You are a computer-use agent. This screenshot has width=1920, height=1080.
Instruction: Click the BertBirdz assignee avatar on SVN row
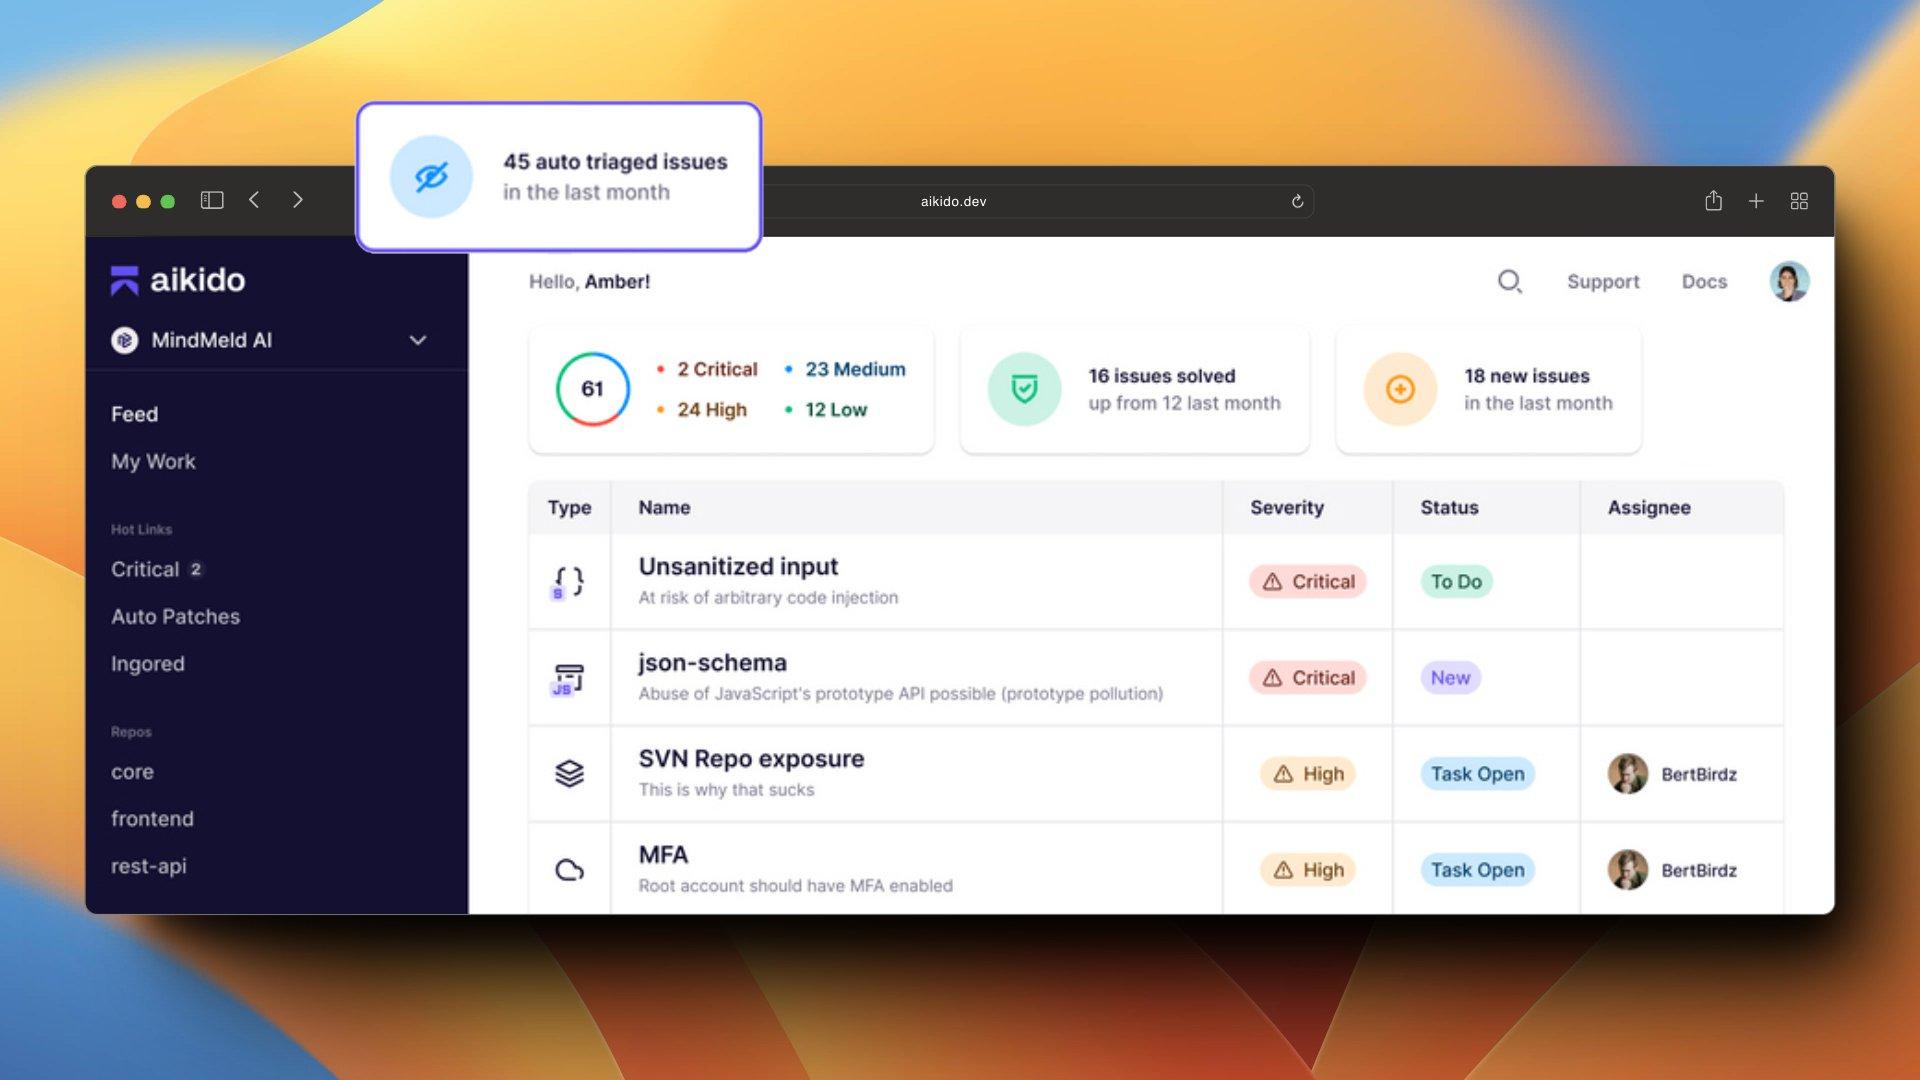1626,774
